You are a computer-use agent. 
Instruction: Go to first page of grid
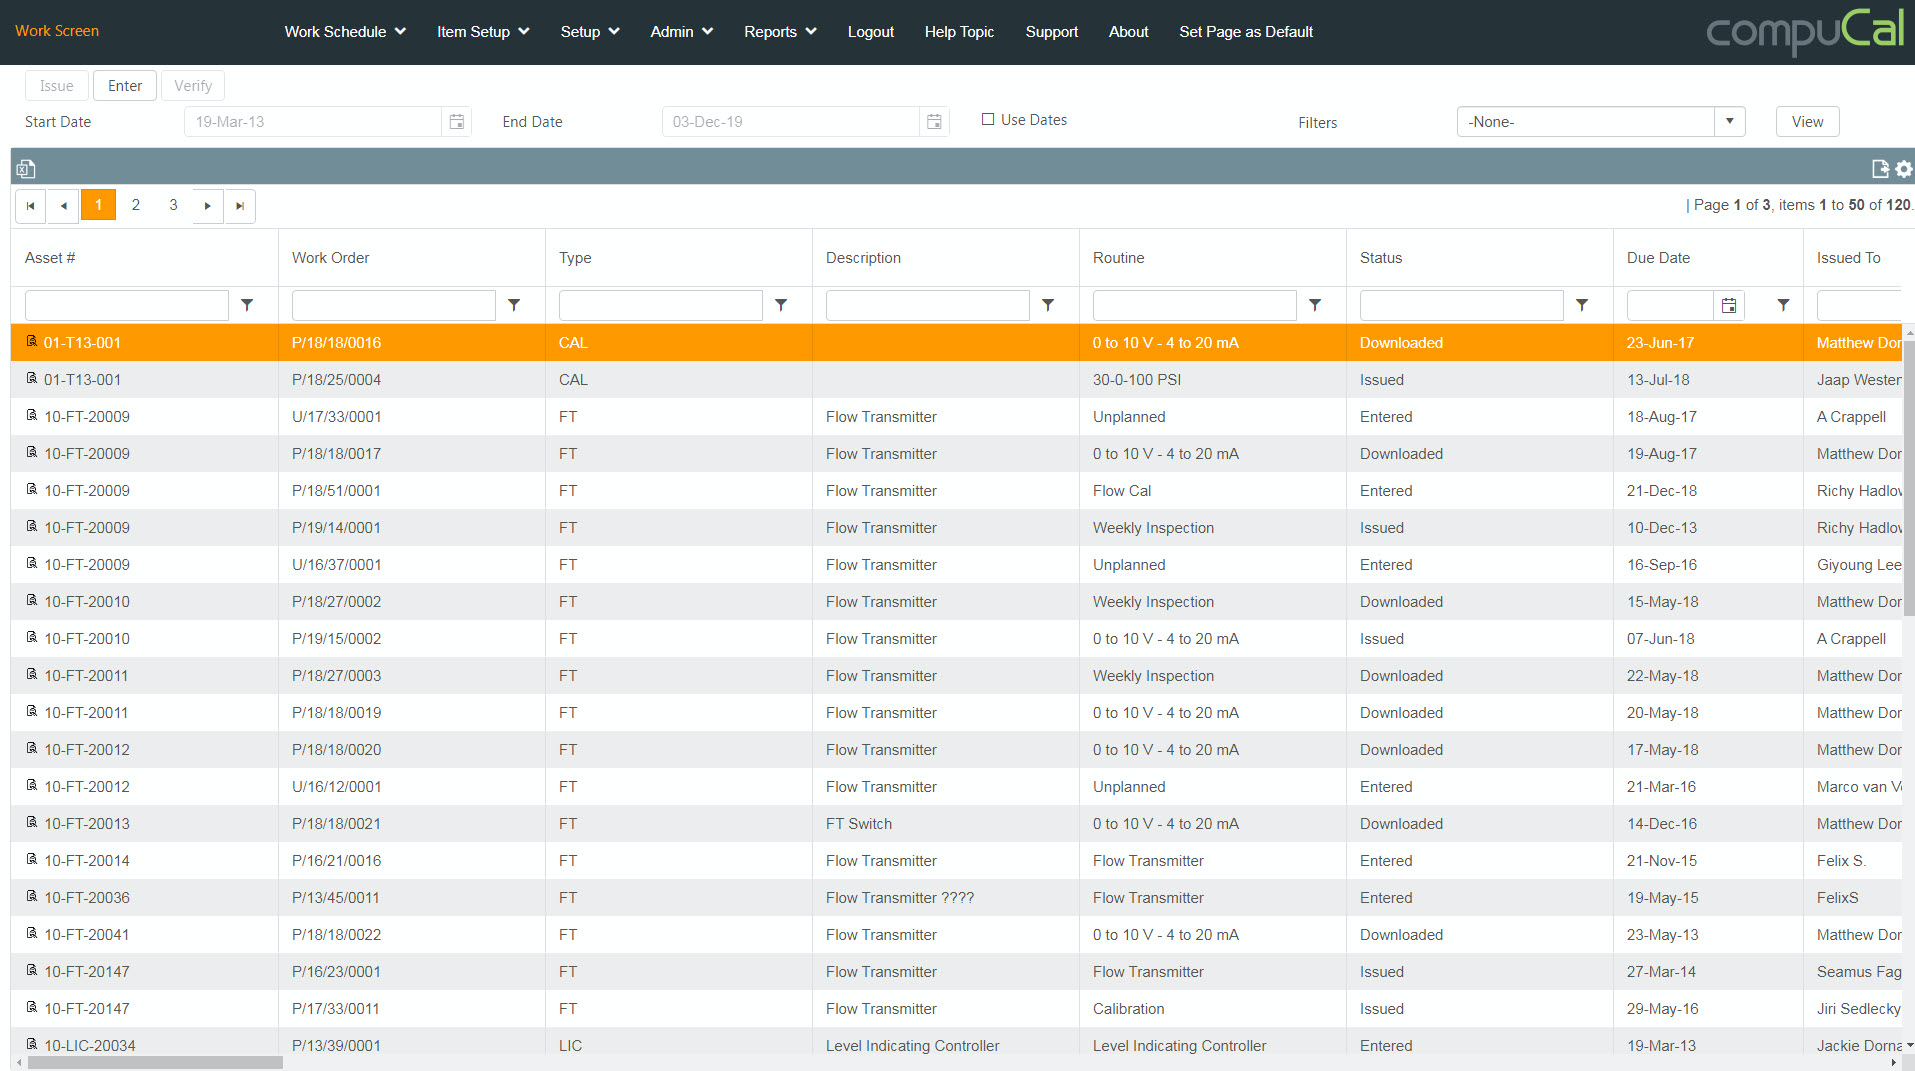30,206
